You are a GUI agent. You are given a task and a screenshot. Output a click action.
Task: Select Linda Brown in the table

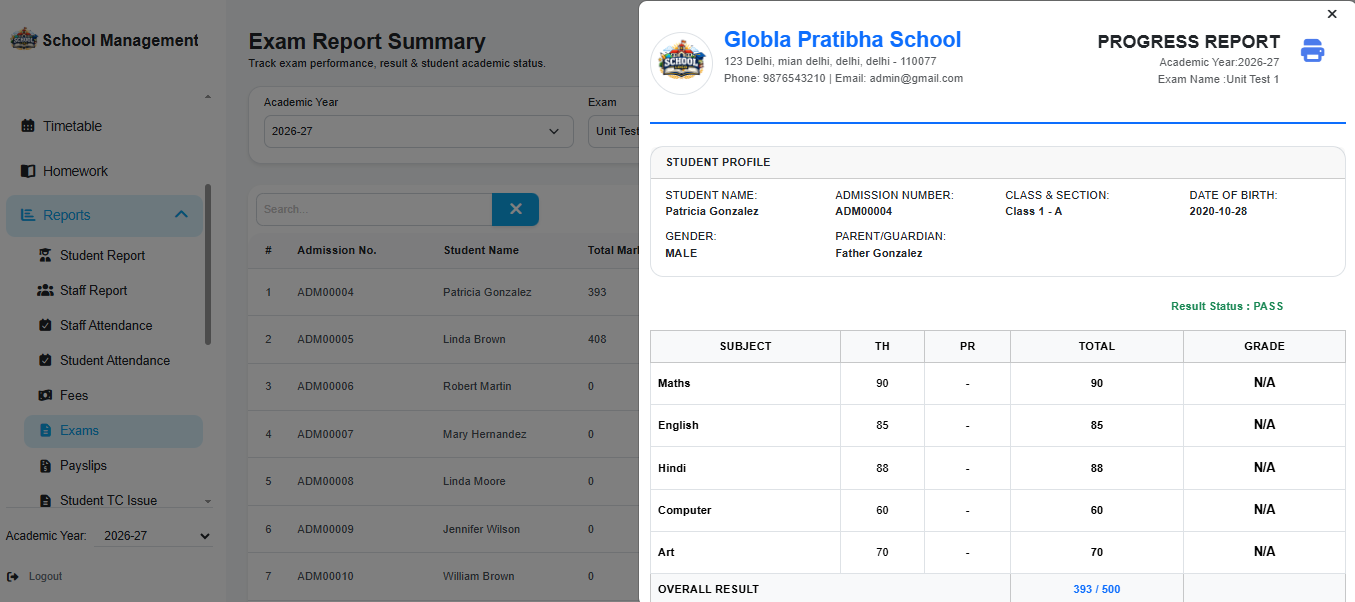coord(474,339)
